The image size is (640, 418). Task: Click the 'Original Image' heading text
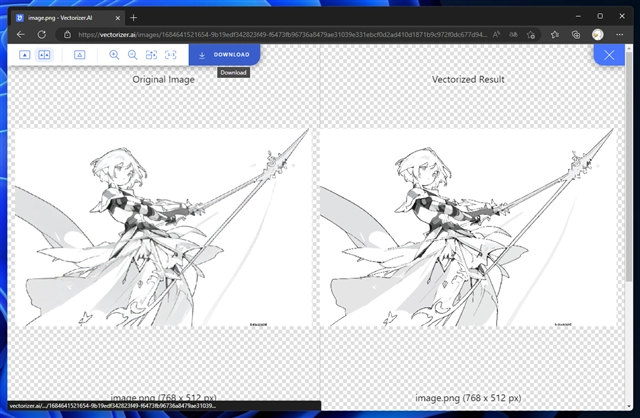pos(163,79)
